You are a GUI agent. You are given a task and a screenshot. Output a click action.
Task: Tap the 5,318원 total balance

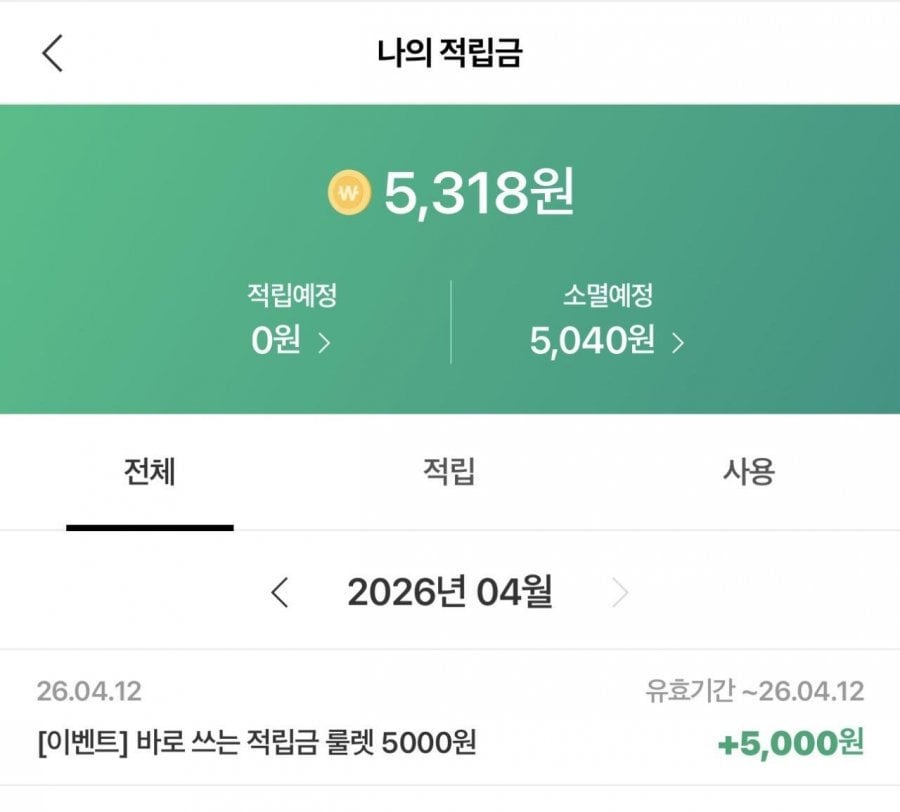point(479,192)
